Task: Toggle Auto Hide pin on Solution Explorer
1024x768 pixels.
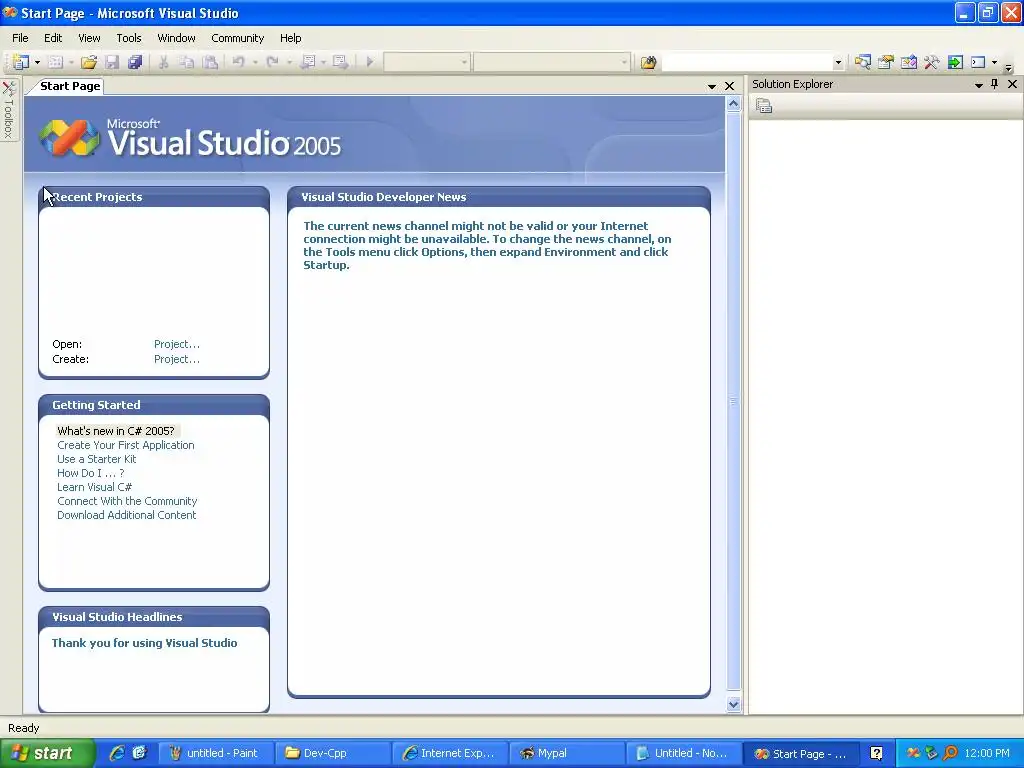Action: (x=995, y=84)
